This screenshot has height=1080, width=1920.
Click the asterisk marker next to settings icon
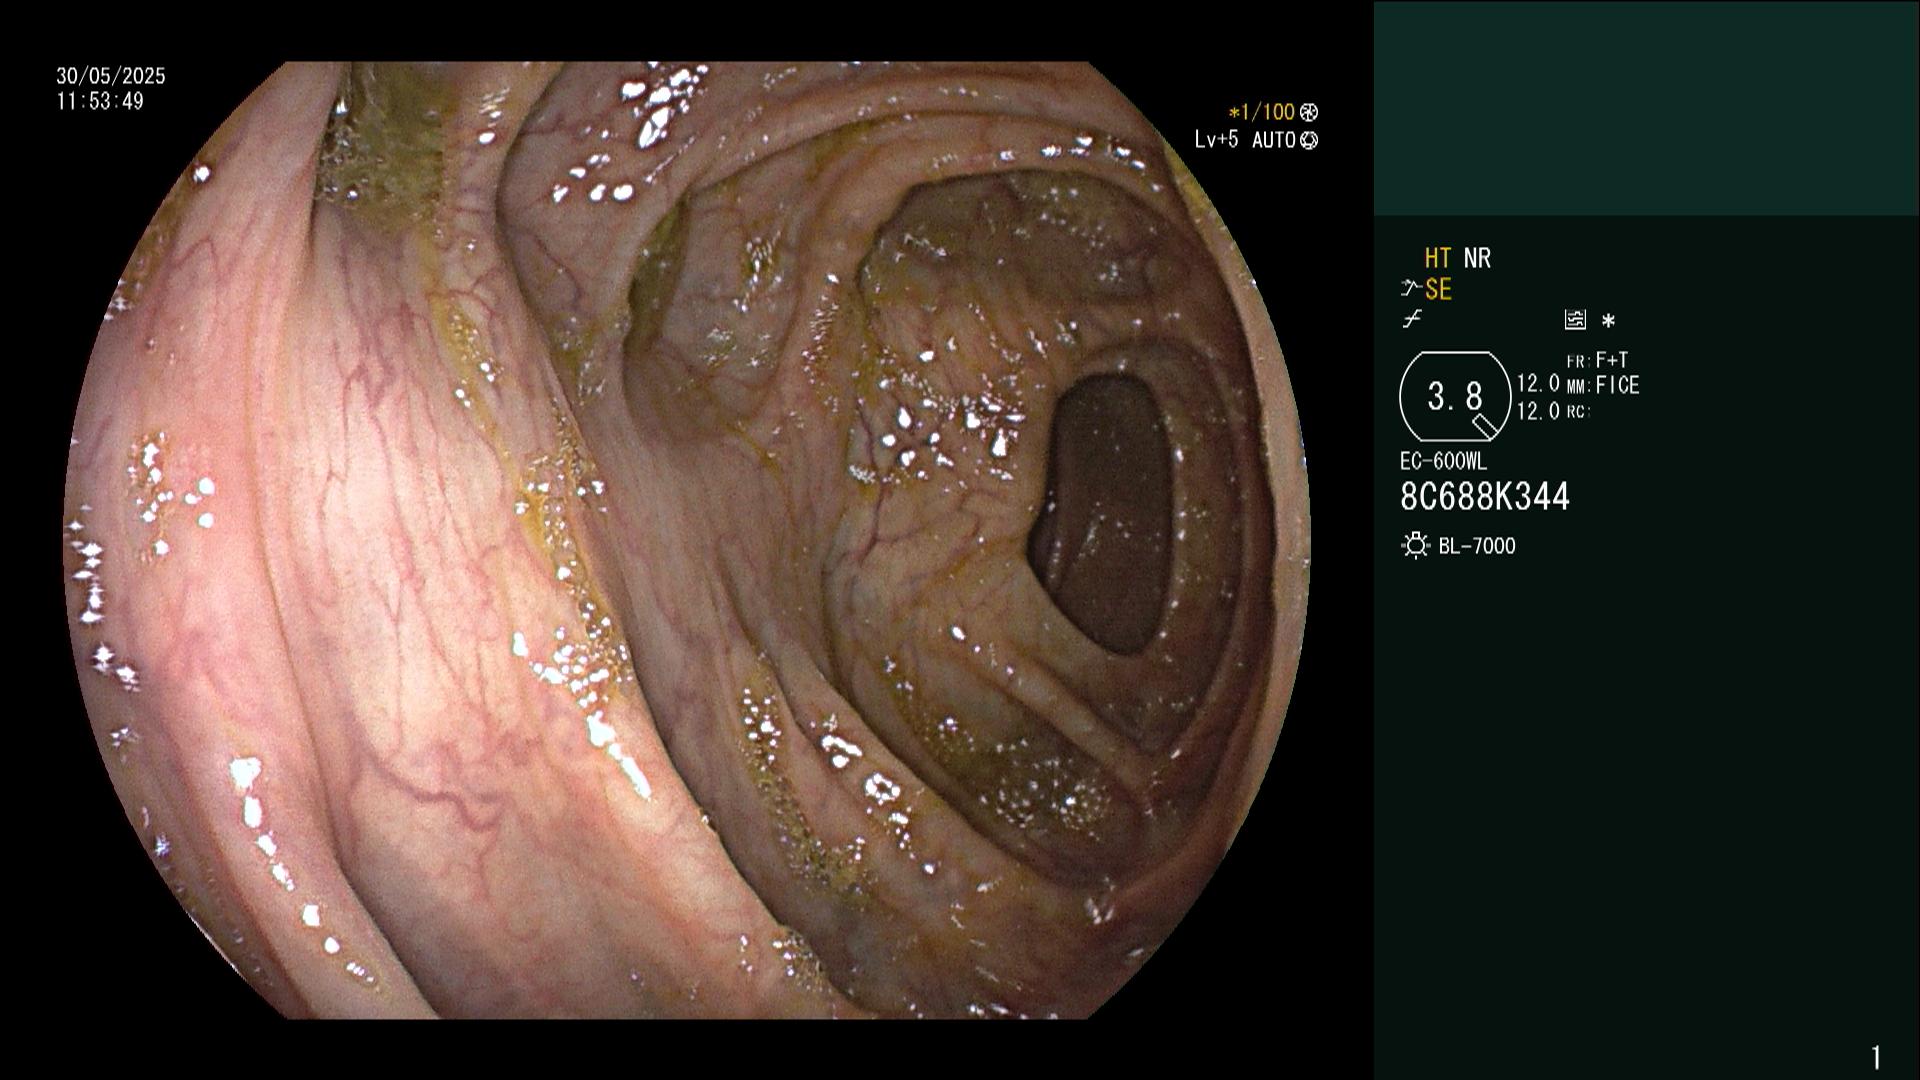[1608, 321]
